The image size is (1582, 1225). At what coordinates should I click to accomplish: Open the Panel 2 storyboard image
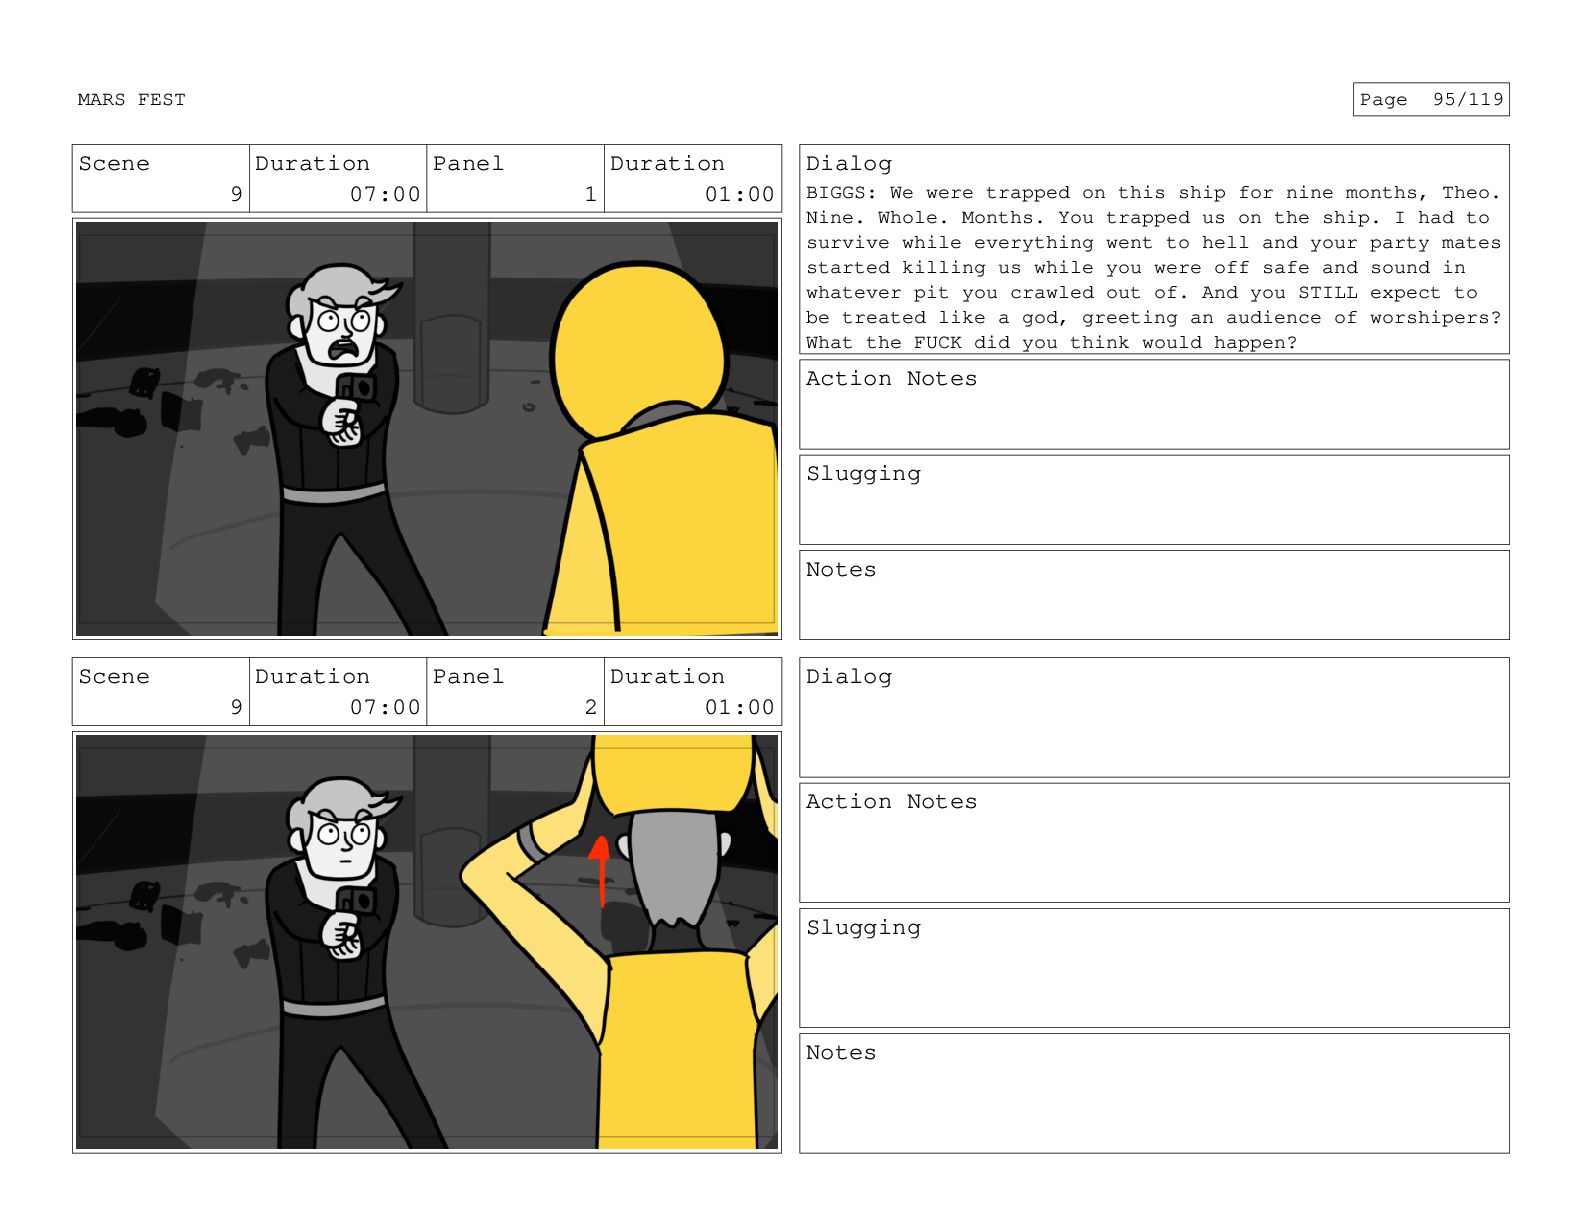[427, 942]
